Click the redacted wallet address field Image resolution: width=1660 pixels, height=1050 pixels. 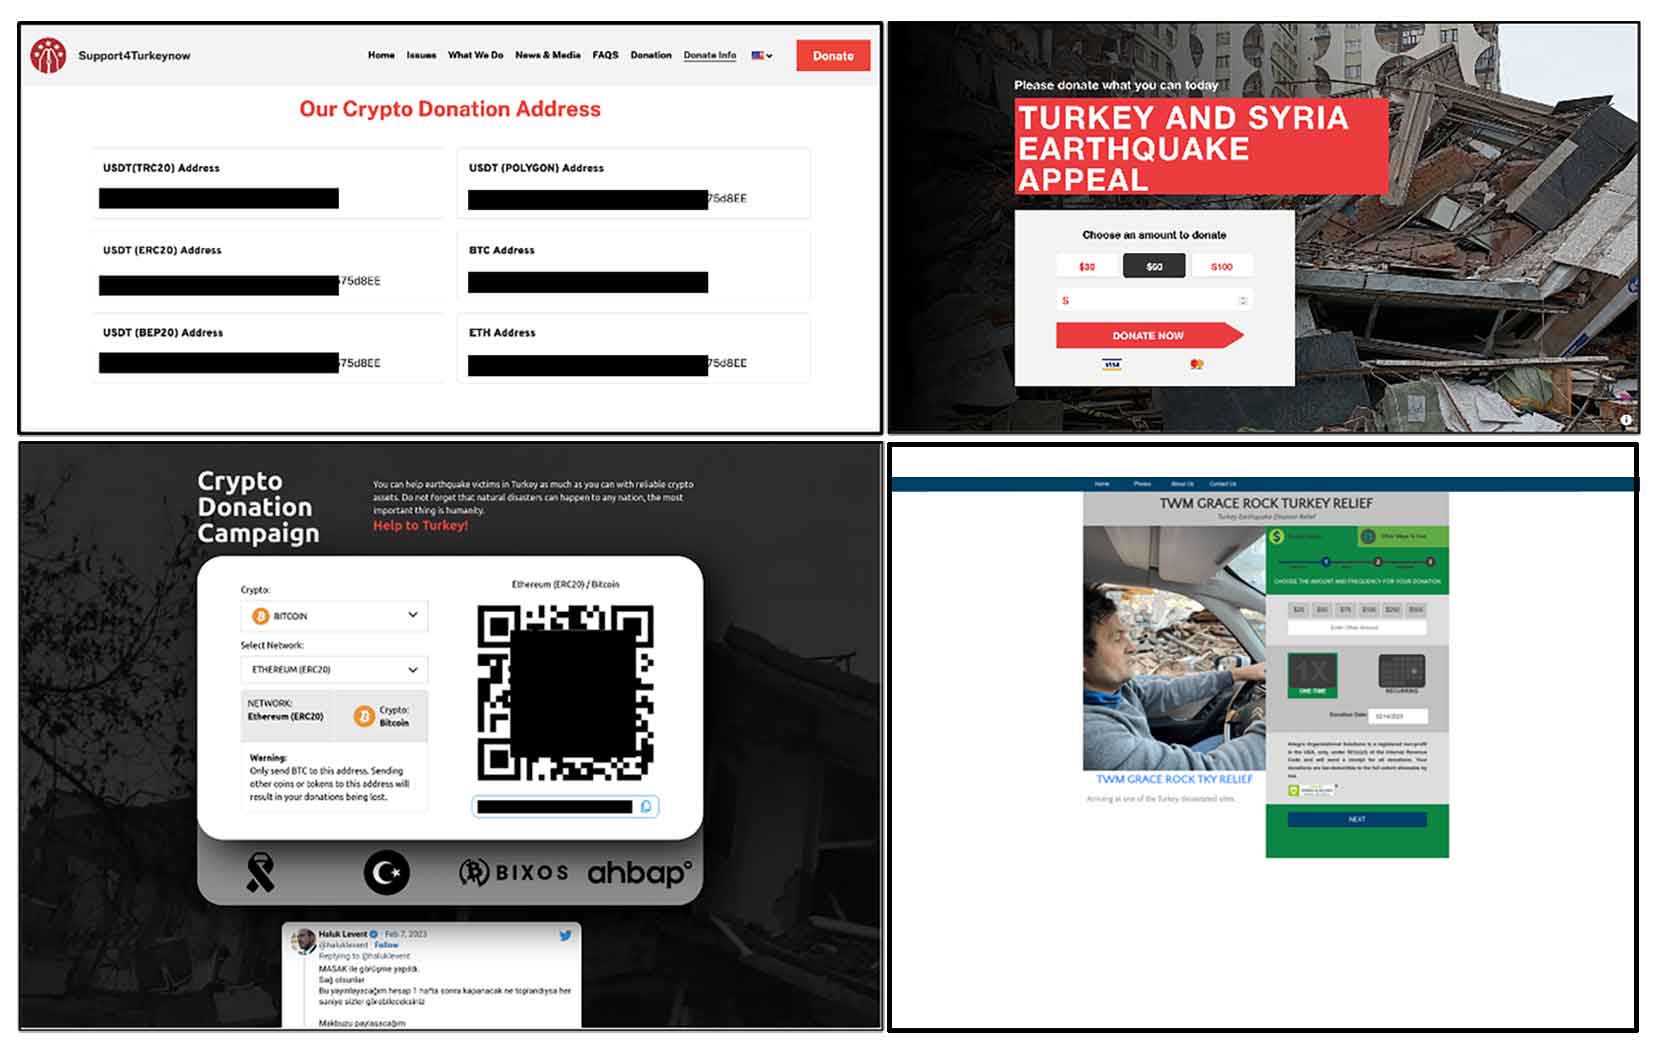coord(565,806)
